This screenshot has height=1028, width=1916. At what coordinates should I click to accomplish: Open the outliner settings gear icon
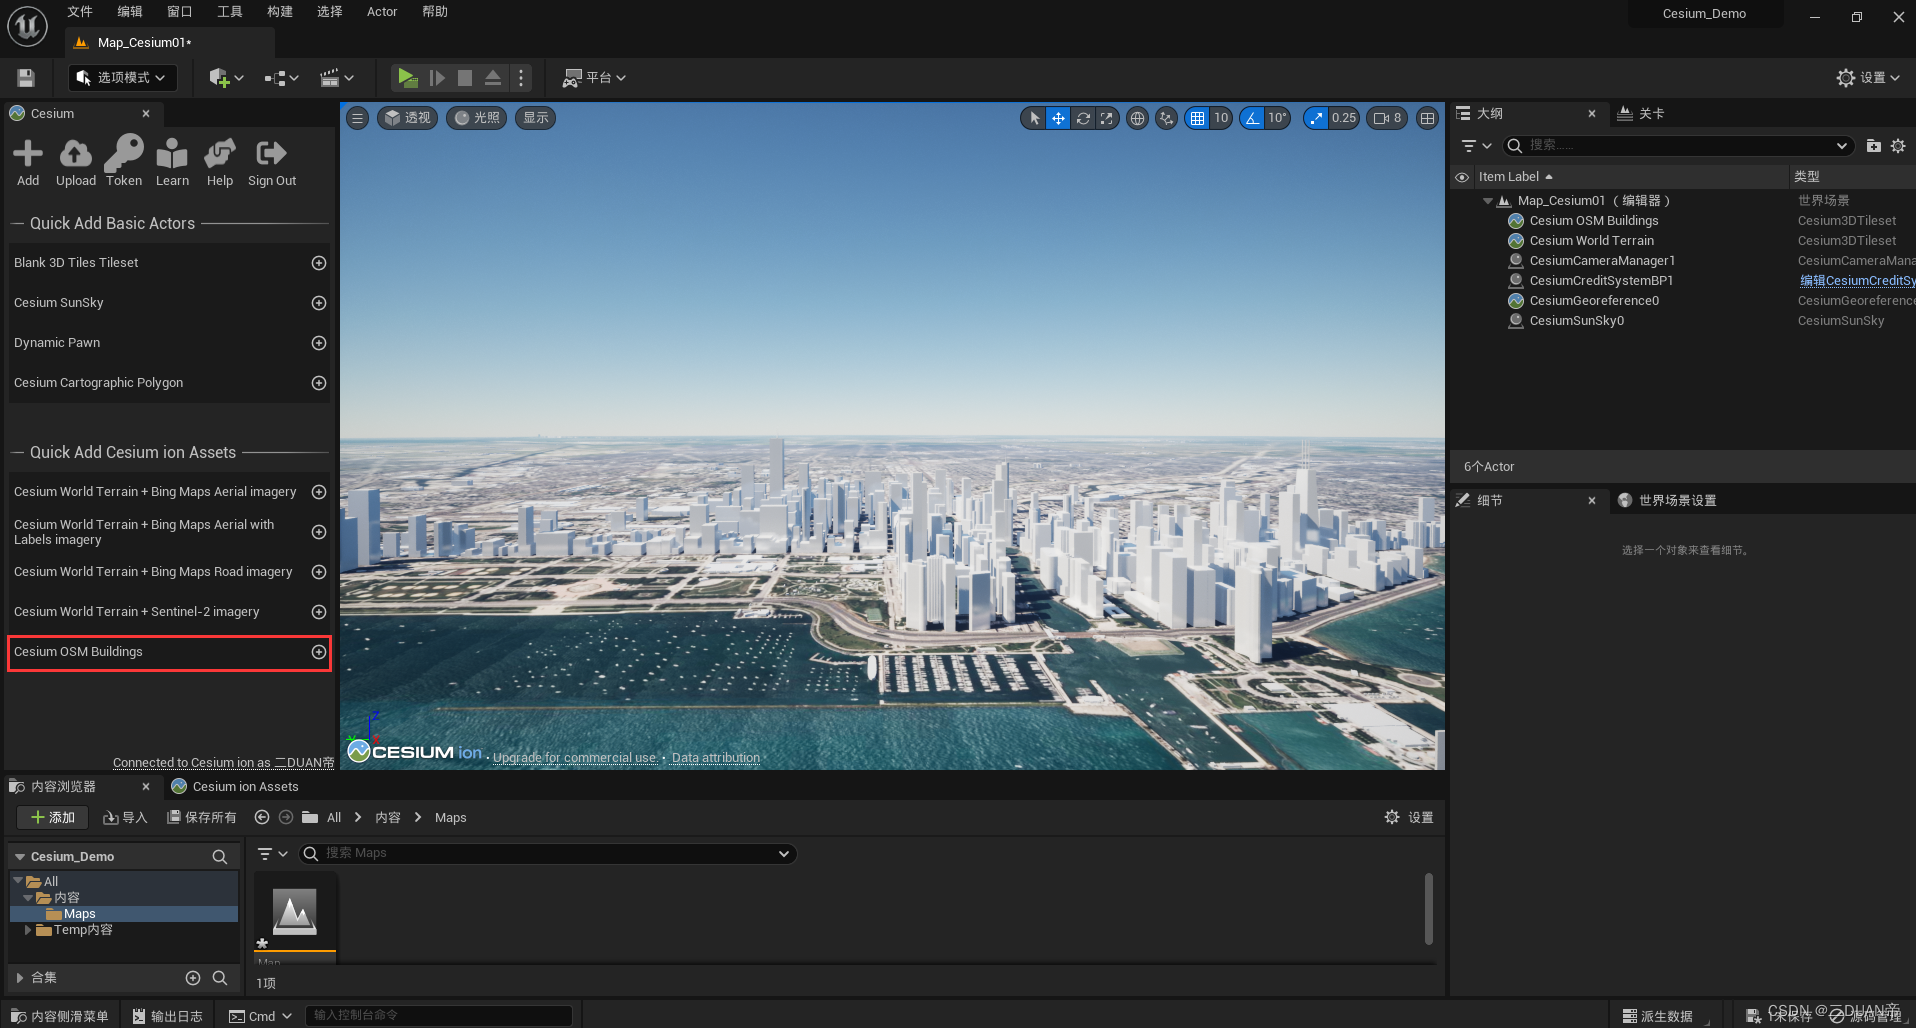pyautogui.click(x=1898, y=145)
